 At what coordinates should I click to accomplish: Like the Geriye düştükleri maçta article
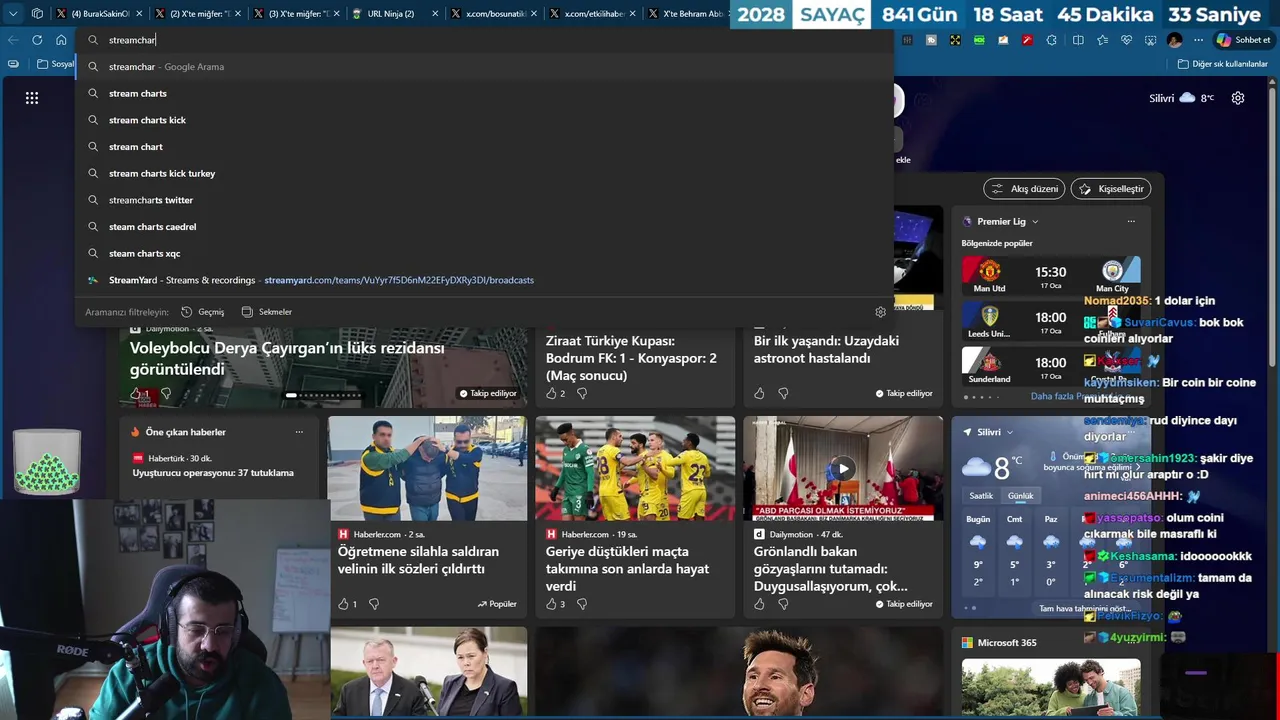pyautogui.click(x=551, y=604)
